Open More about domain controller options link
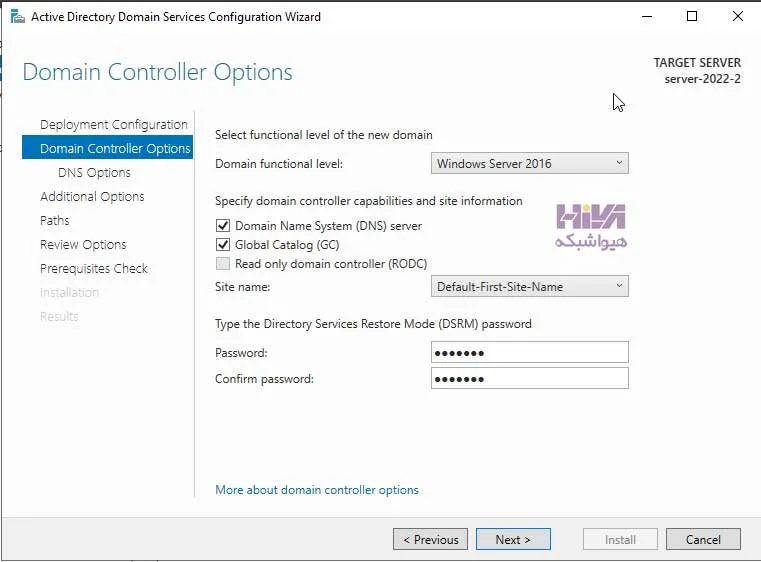Screen dimensions: 761x562 coord(317,490)
